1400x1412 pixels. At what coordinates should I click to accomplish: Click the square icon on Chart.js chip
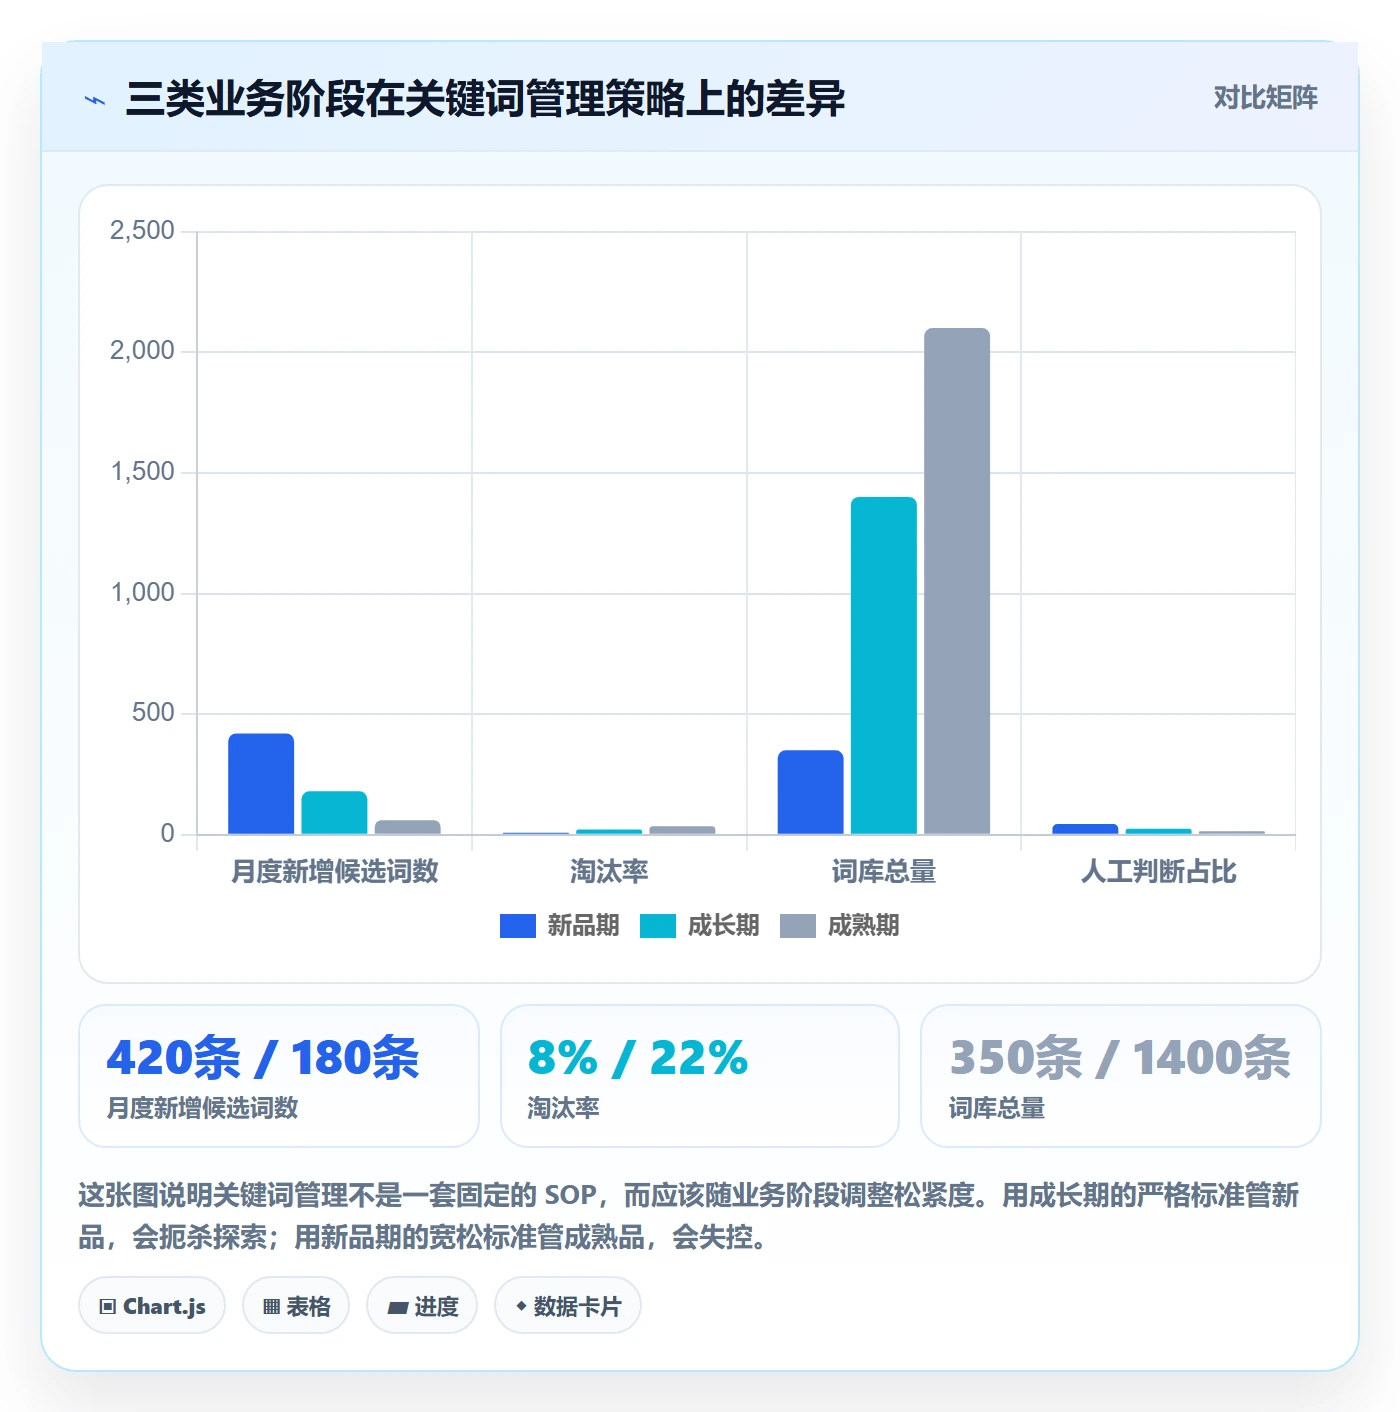point(108,1307)
